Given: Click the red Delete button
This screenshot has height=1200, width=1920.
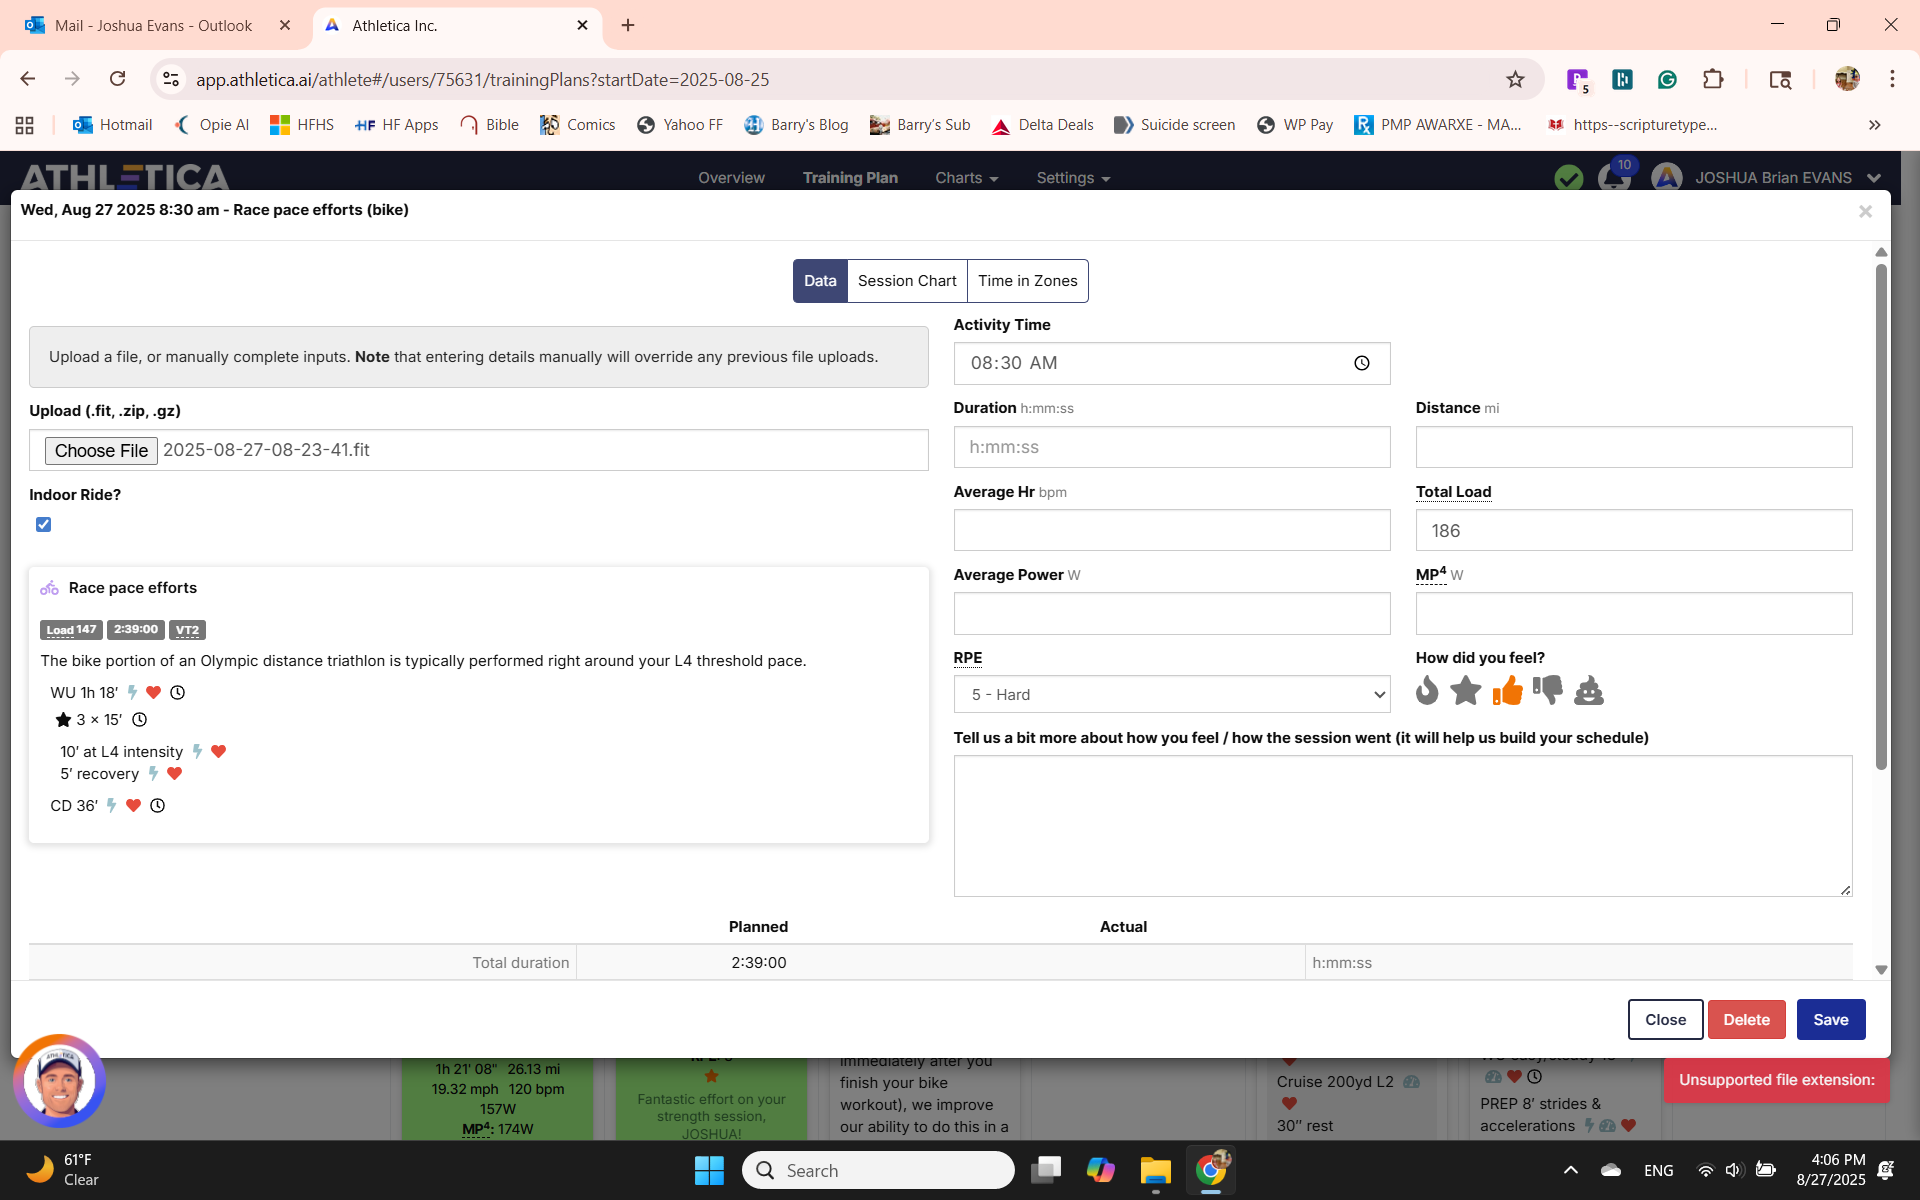Looking at the screenshot, I should pyautogui.click(x=1746, y=1019).
